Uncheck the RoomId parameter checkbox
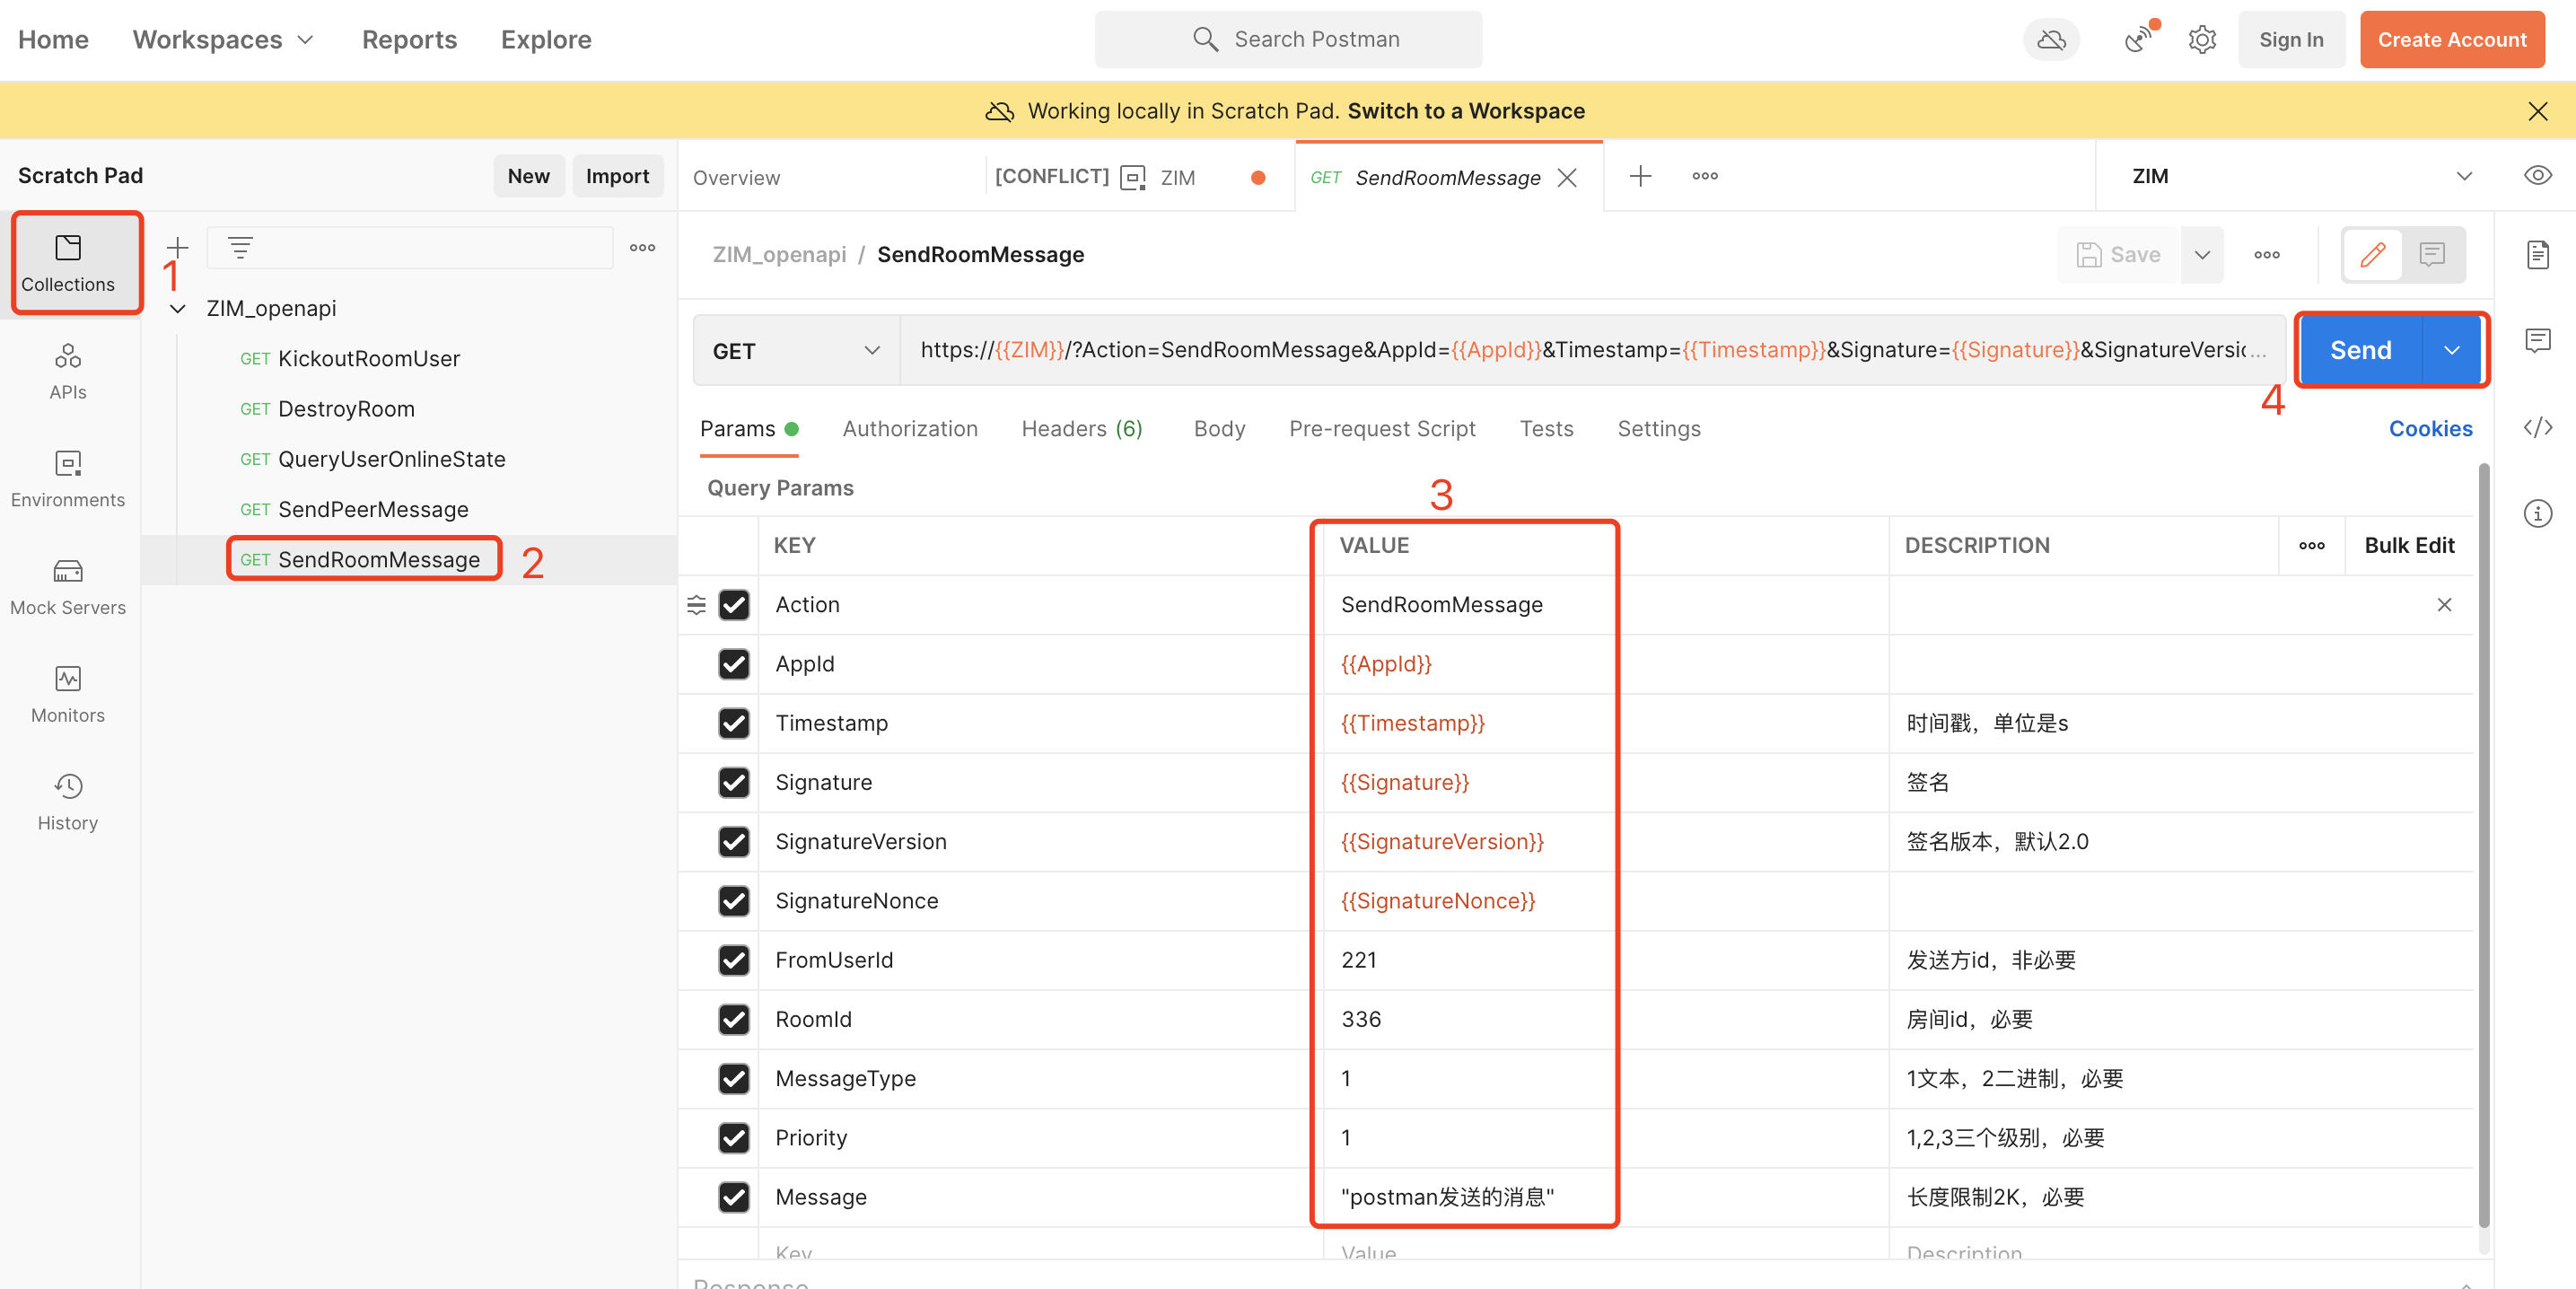The image size is (2576, 1289). (734, 1020)
